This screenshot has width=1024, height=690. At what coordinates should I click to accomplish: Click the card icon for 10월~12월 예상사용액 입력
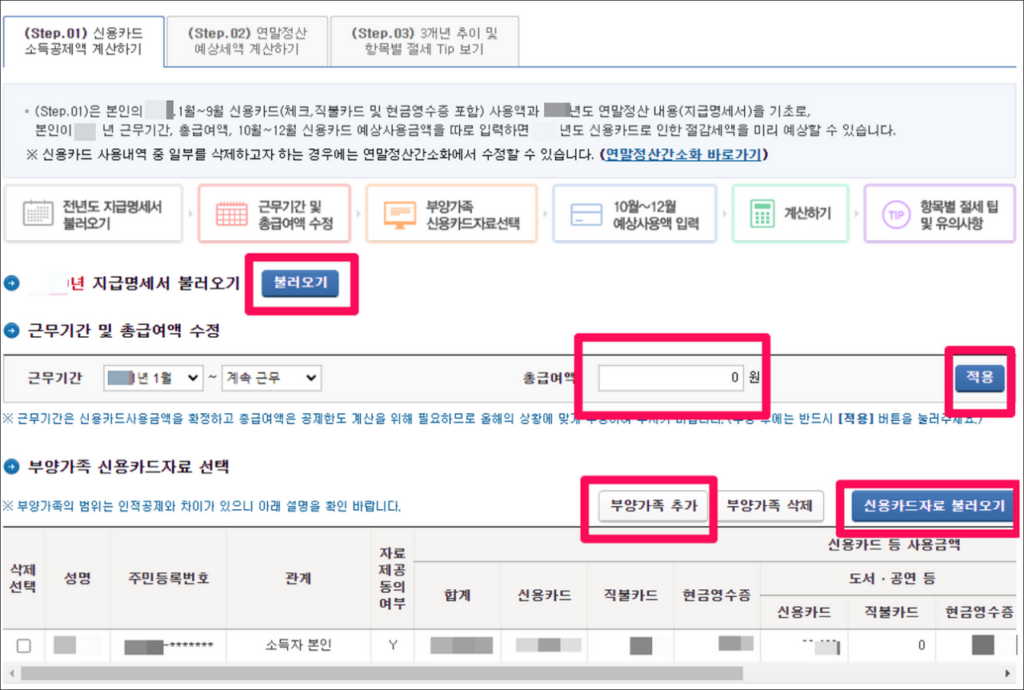[586, 214]
